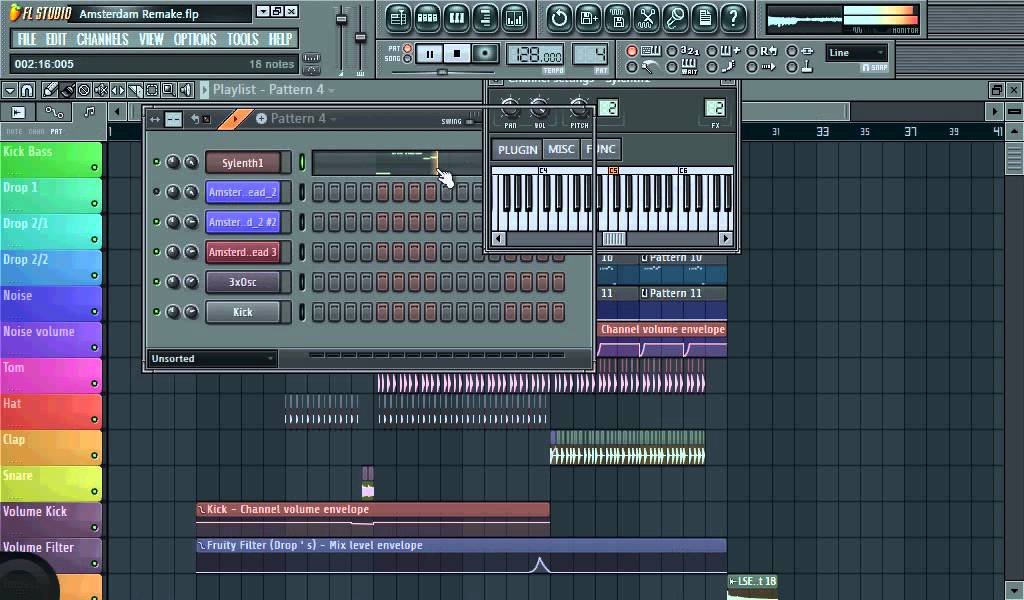
Task: Expand the orange graph editor tab in Step Sequencer
Action: (x=234, y=119)
